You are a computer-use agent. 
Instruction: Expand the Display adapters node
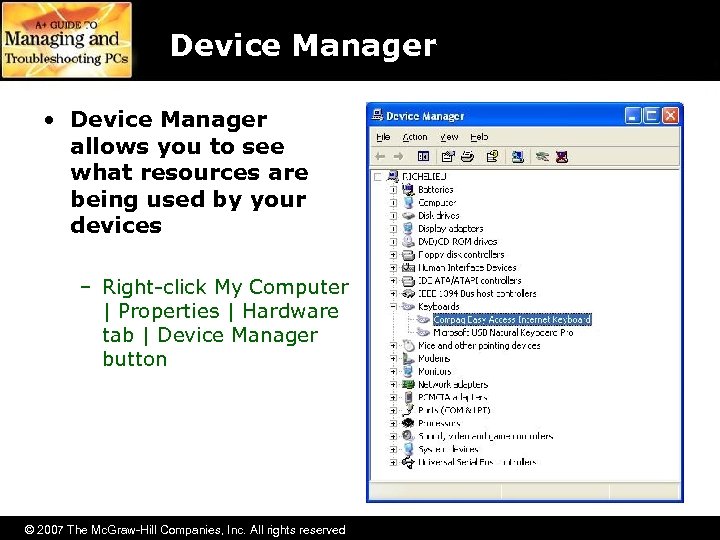pos(394,228)
